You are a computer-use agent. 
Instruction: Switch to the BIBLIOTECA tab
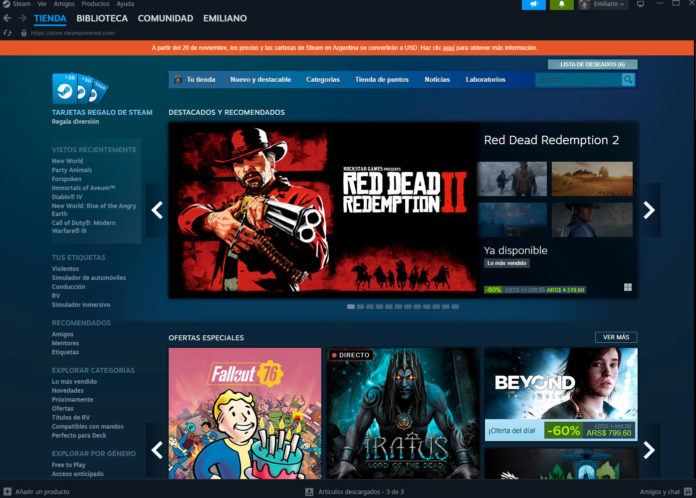tap(102, 18)
